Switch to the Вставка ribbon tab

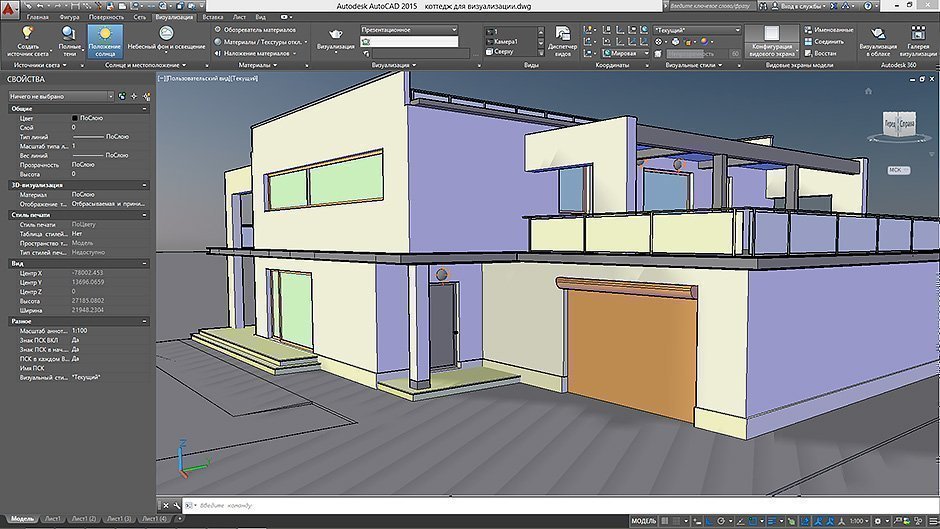[x=212, y=18]
